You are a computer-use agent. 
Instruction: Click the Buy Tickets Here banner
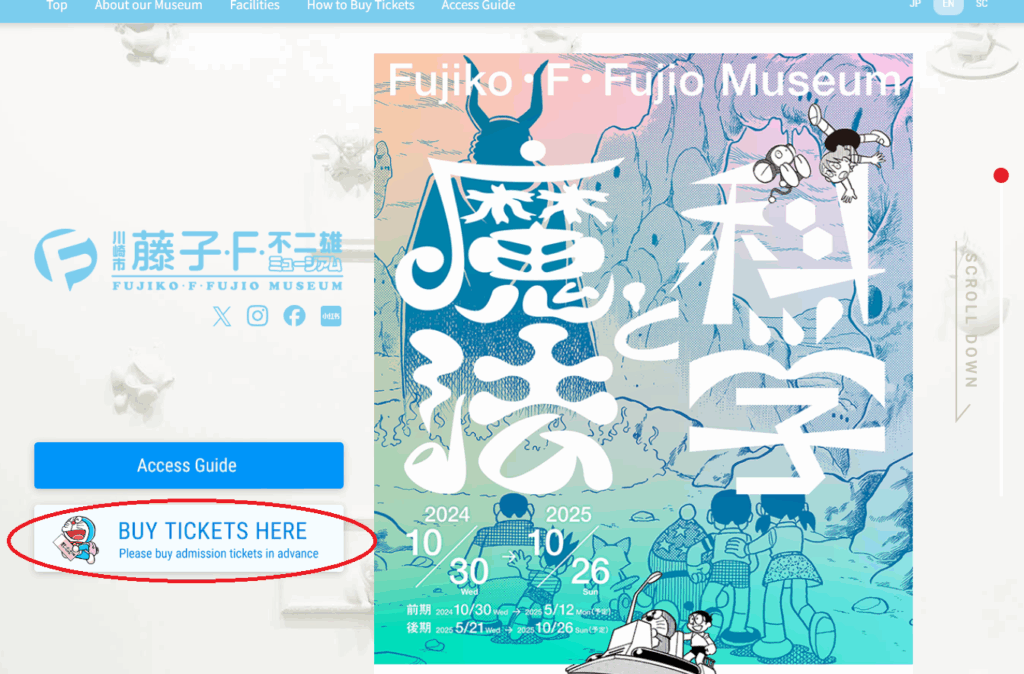189,539
